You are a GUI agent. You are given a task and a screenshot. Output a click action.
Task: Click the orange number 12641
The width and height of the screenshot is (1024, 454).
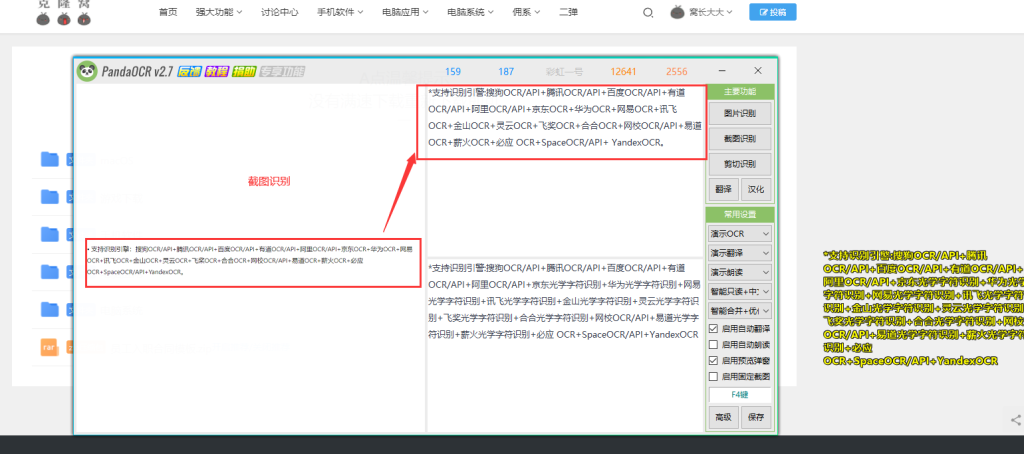click(624, 72)
